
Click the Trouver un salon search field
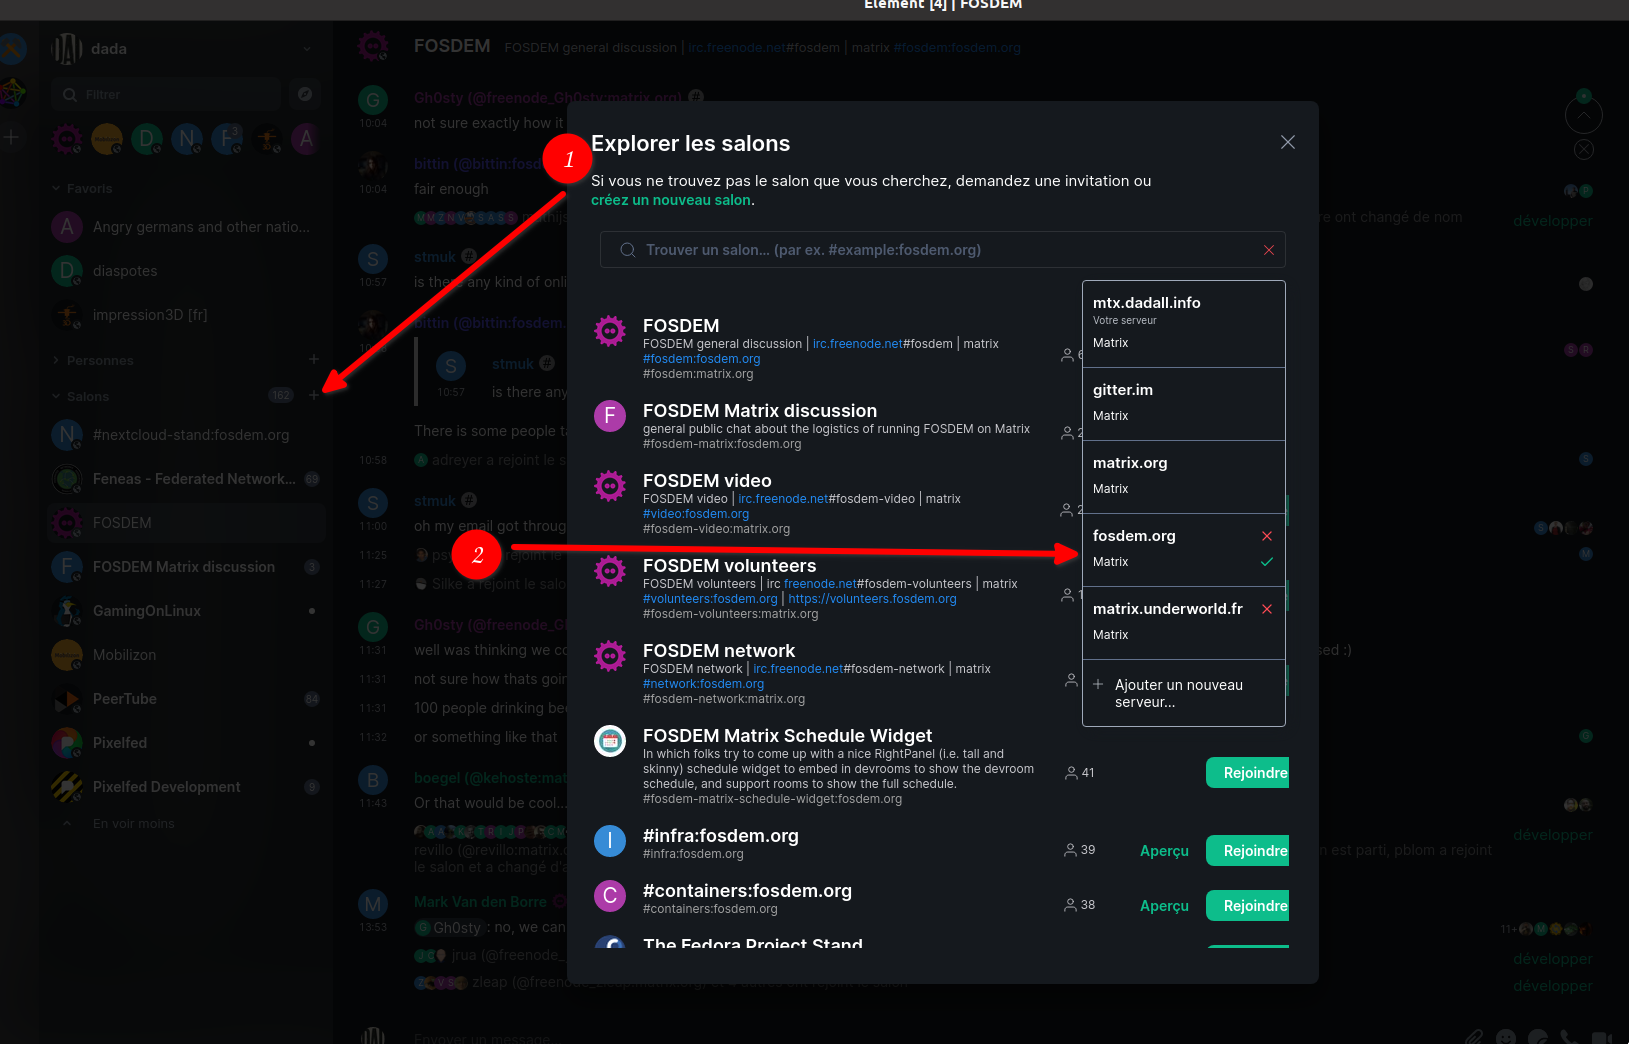tap(942, 250)
